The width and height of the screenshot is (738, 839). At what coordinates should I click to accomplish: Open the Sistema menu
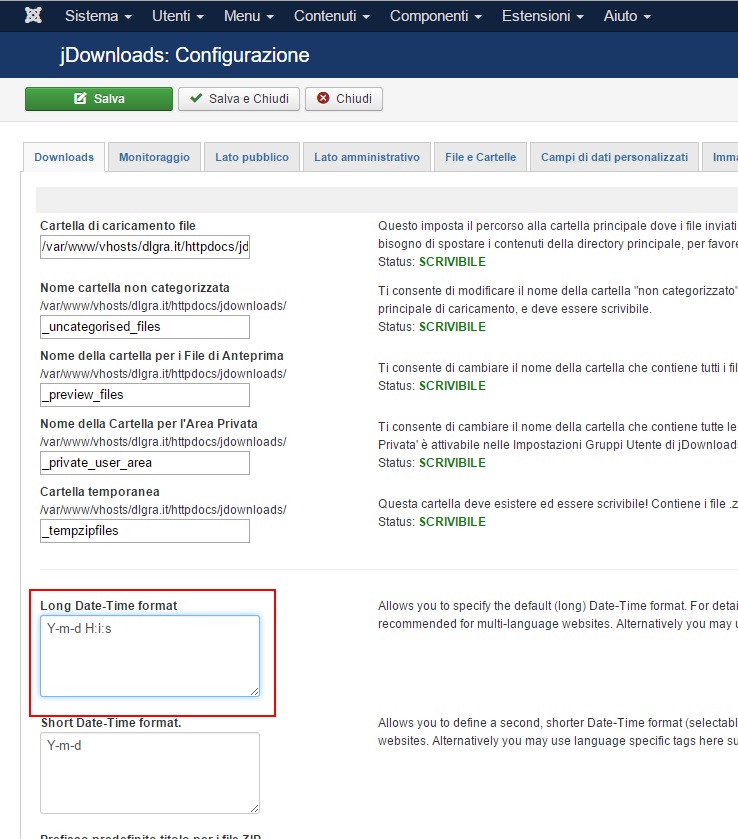pyautogui.click(x=98, y=16)
